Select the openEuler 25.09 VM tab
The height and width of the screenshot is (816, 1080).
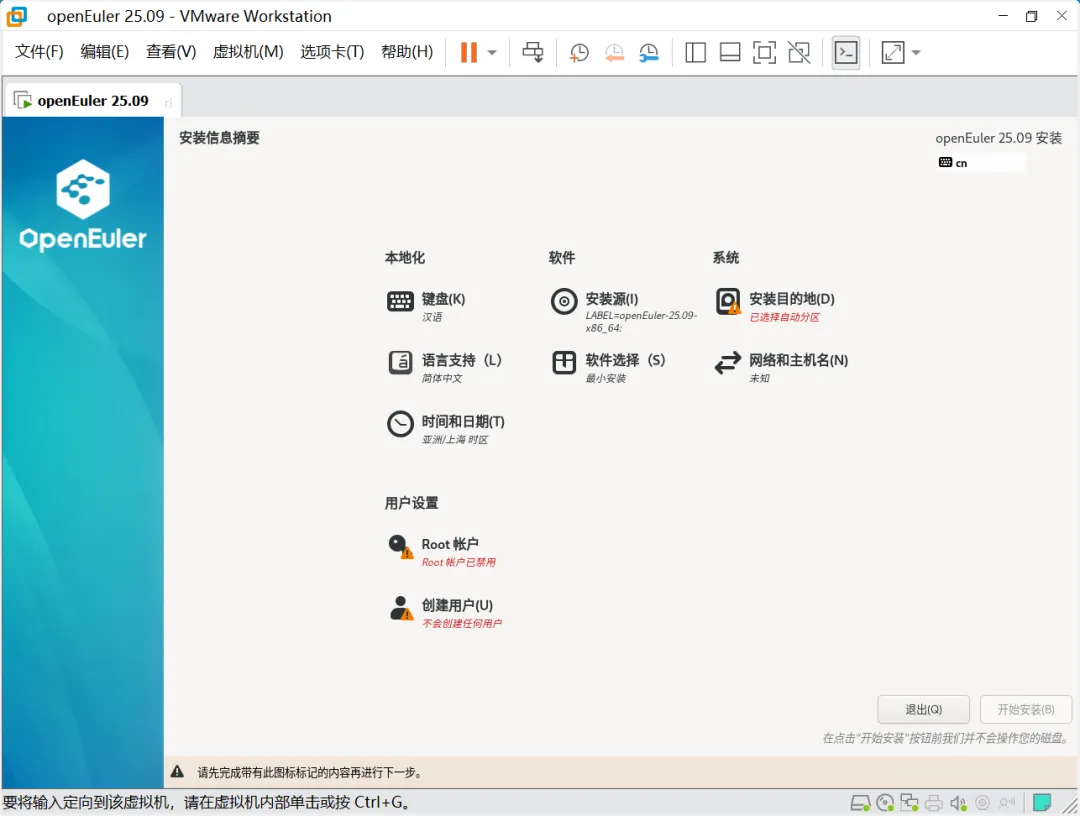click(x=93, y=101)
